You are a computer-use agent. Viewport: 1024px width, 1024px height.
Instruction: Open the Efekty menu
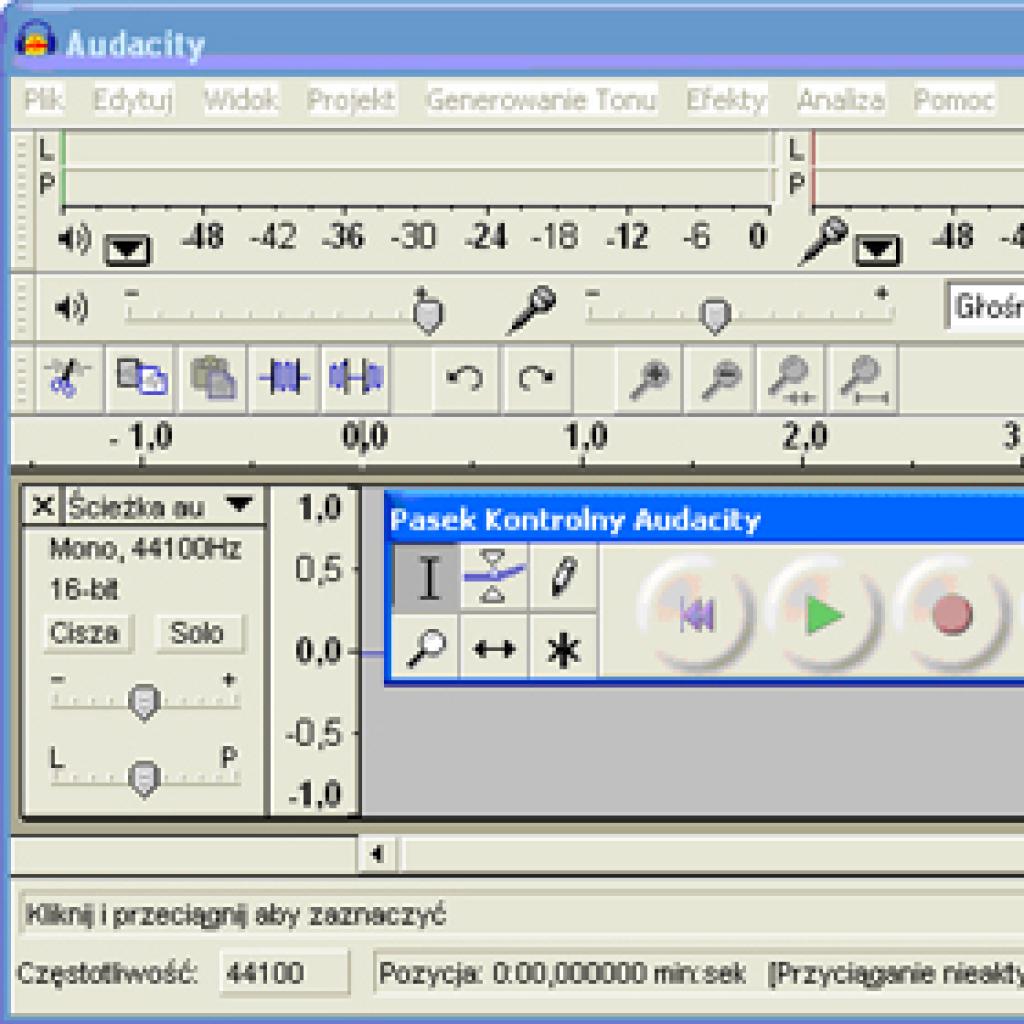click(x=726, y=100)
